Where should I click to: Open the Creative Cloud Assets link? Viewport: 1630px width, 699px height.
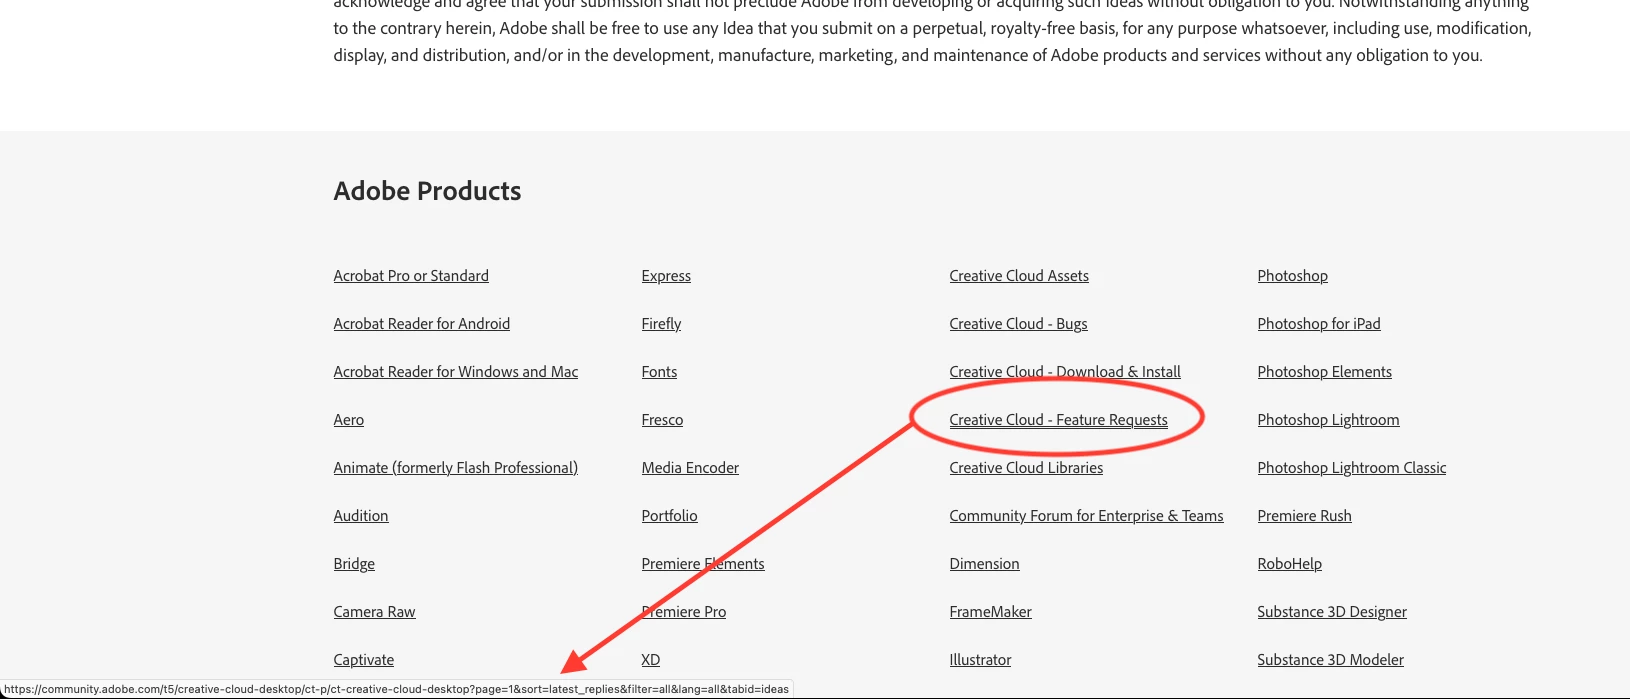point(1019,276)
